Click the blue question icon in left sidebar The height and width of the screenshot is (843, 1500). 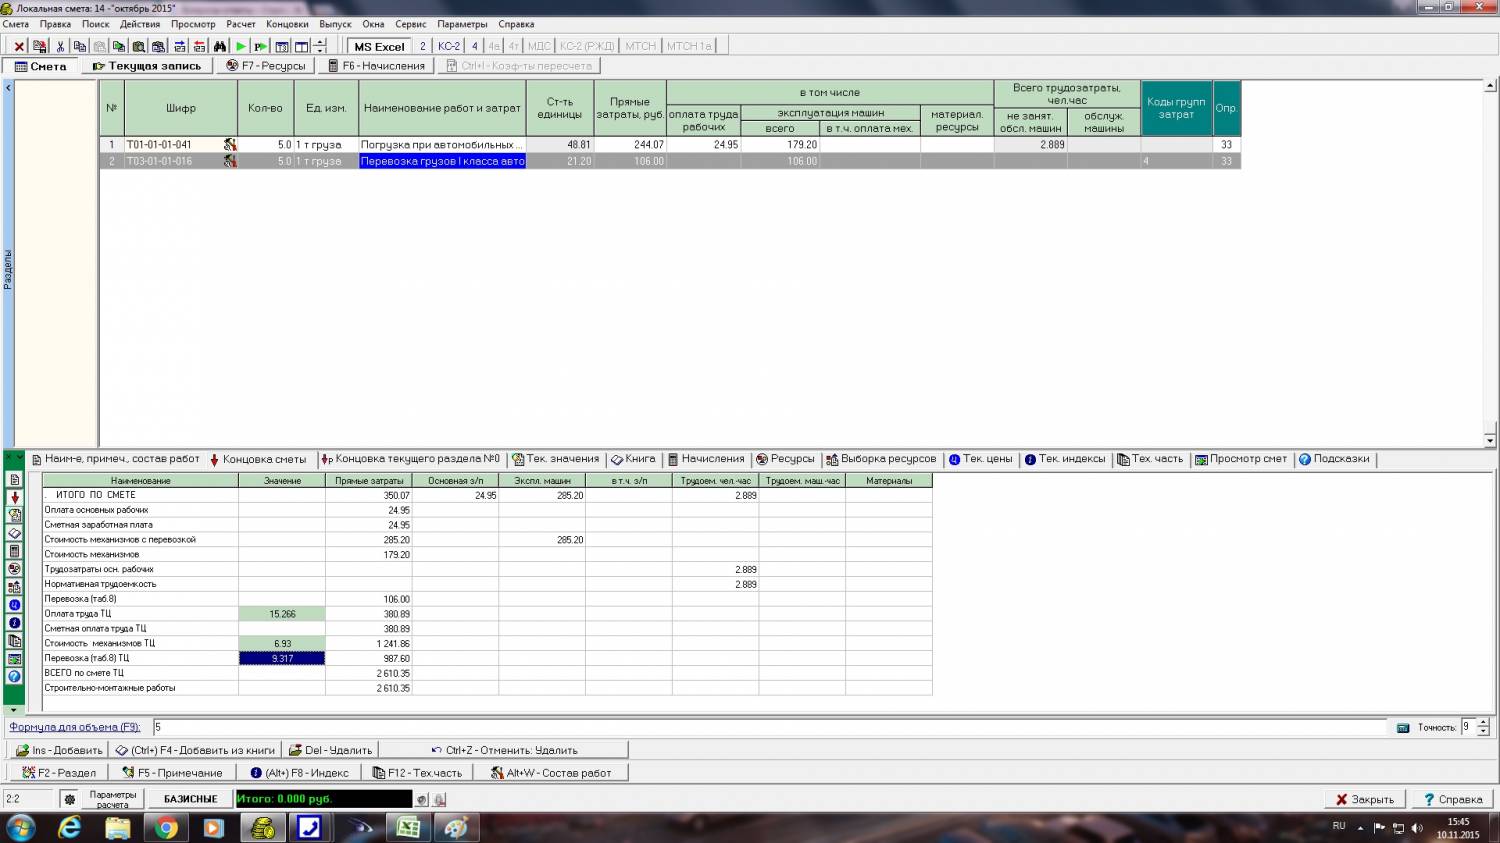[x=14, y=677]
